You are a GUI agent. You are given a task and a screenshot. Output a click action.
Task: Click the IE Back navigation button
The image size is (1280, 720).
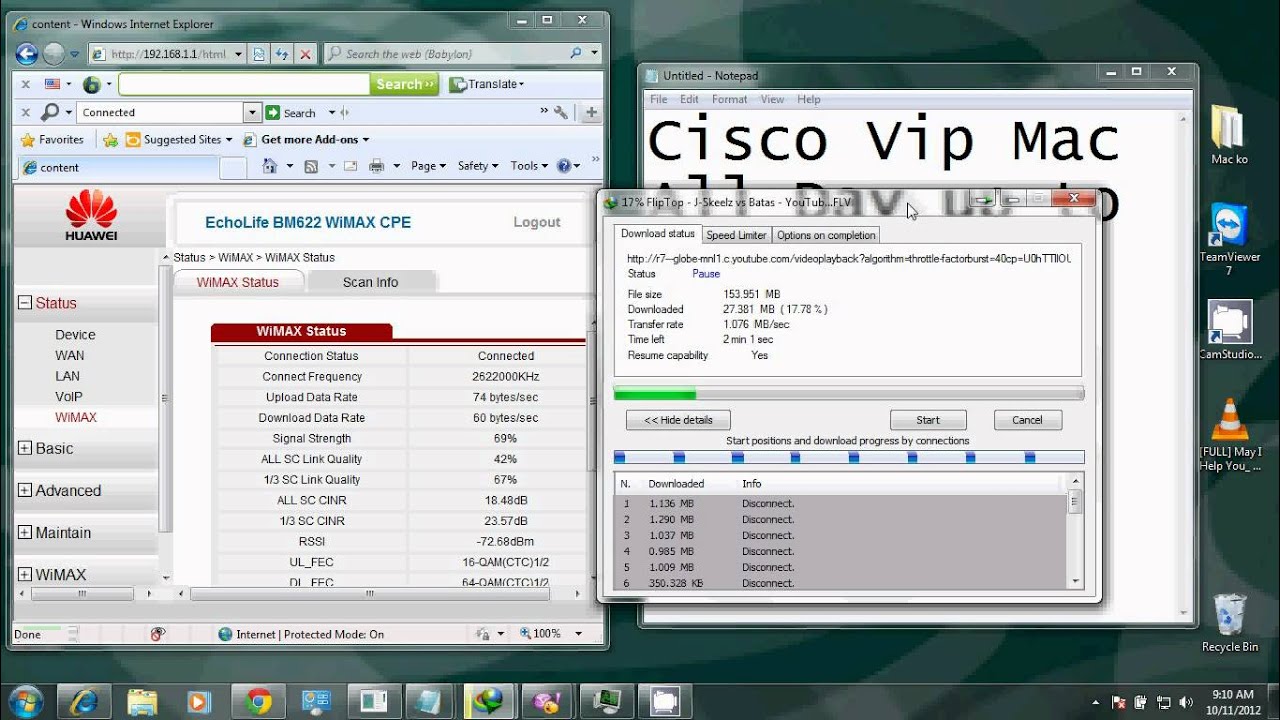pyautogui.click(x=27, y=54)
